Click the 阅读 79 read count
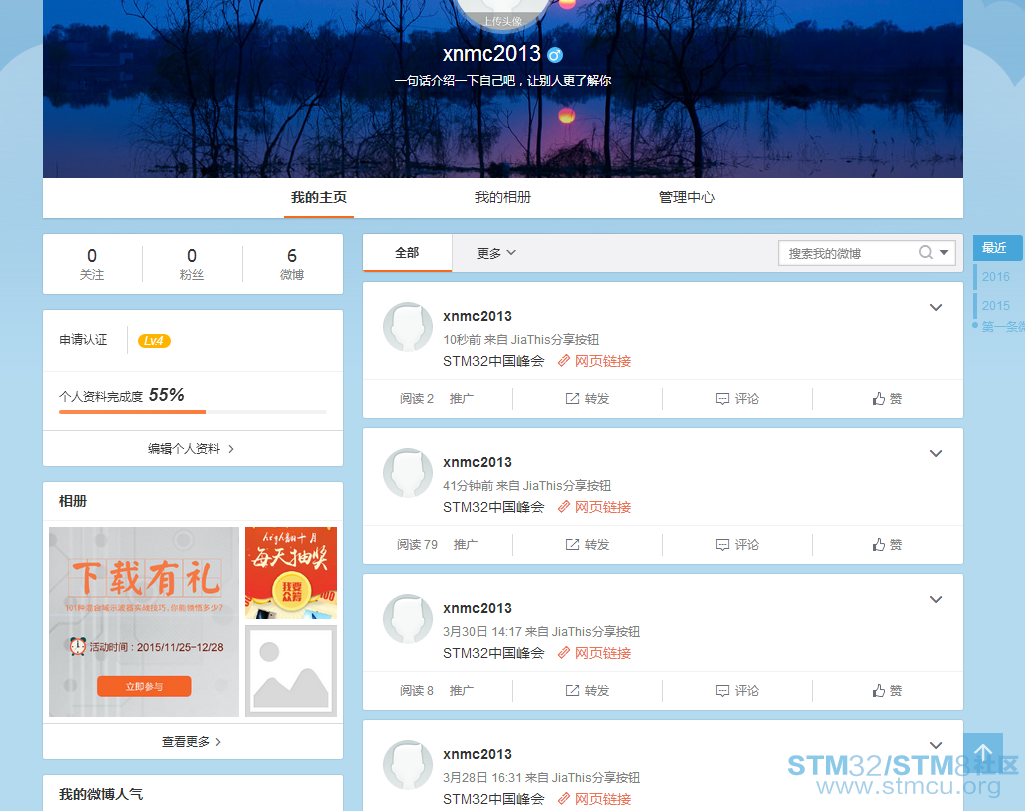 (417, 544)
